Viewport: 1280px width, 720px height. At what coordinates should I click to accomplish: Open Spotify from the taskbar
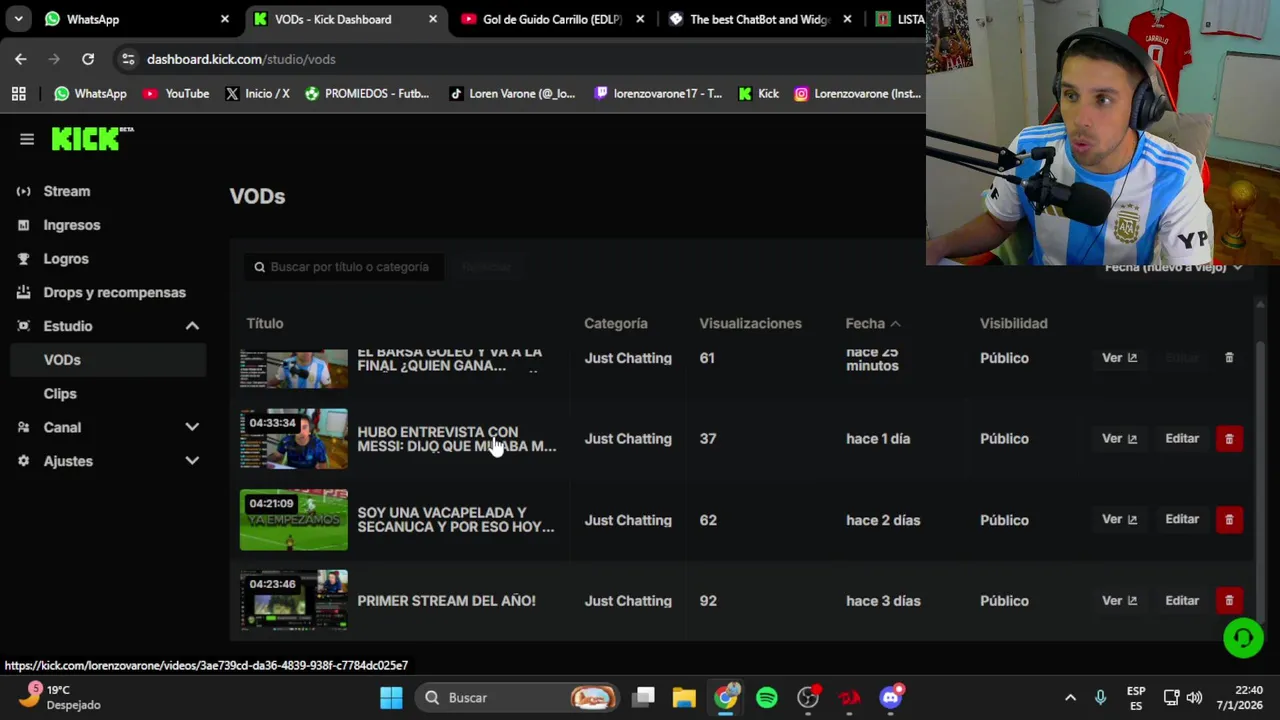[767, 697]
